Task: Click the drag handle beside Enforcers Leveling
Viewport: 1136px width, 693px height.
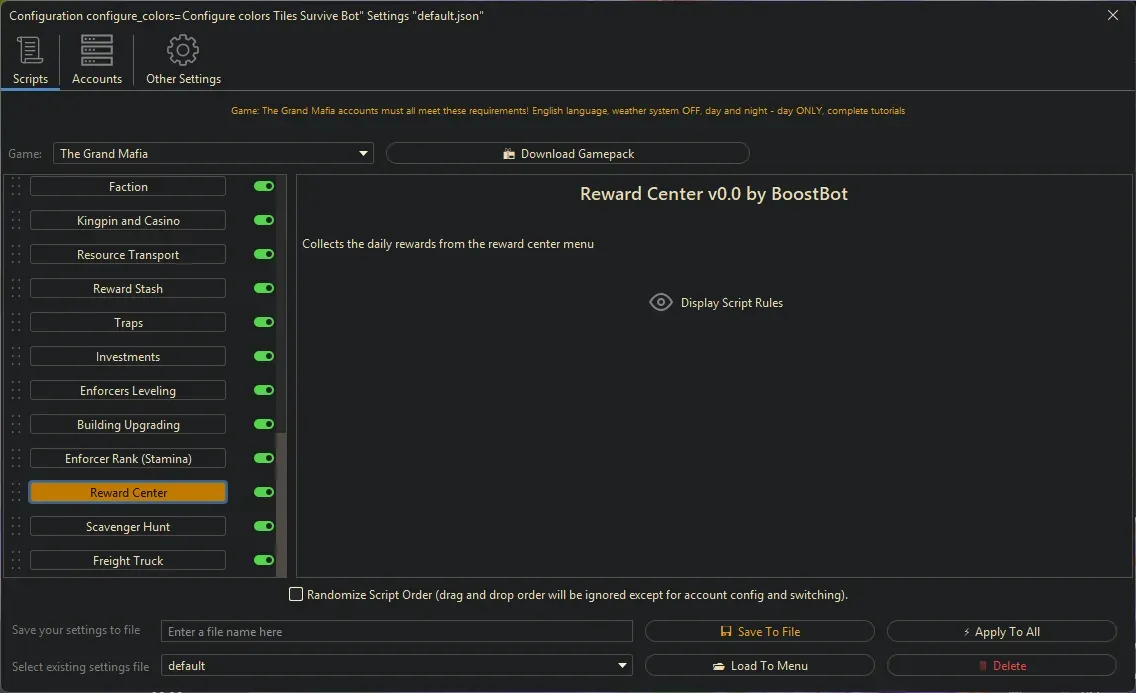Action: point(16,391)
